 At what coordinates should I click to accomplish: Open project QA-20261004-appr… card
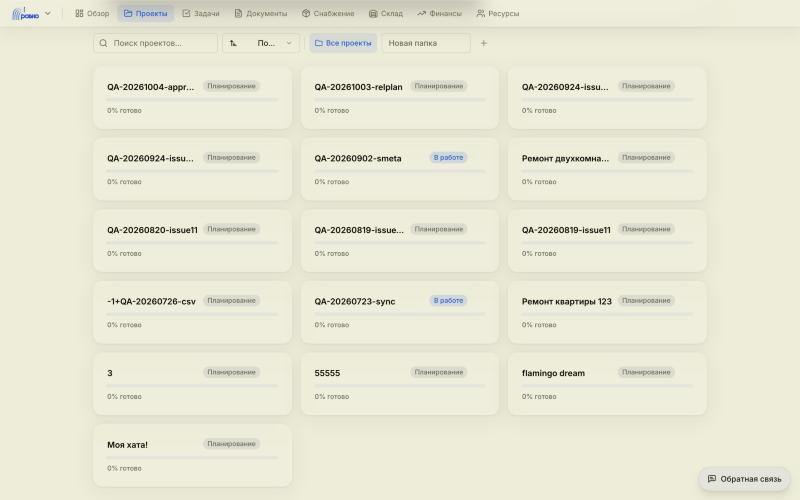point(193,97)
